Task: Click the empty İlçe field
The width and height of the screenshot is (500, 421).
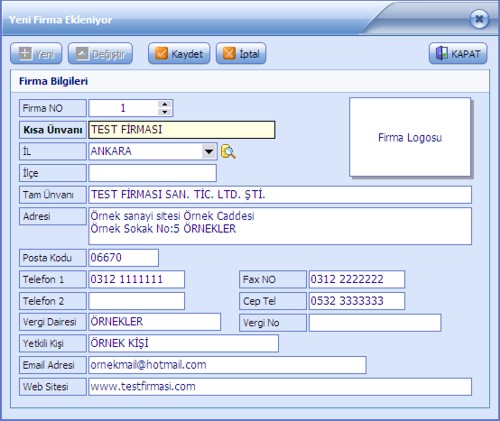Action: pyautogui.click(x=152, y=173)
